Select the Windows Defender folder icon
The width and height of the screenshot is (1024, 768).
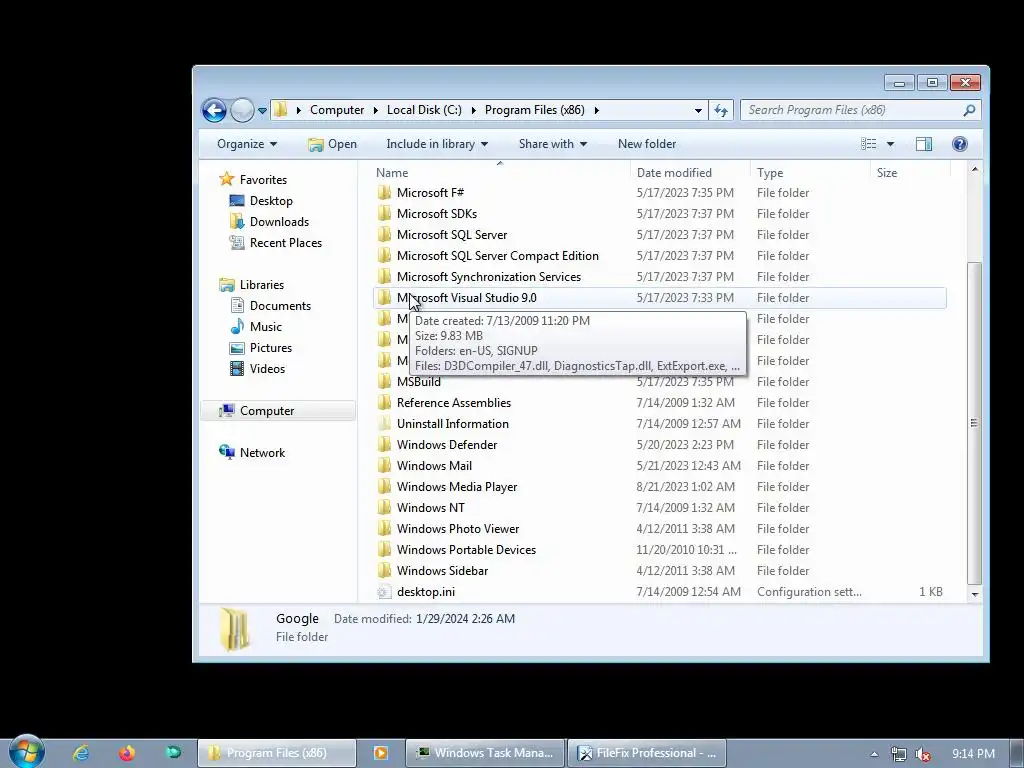tap(385, 444)
